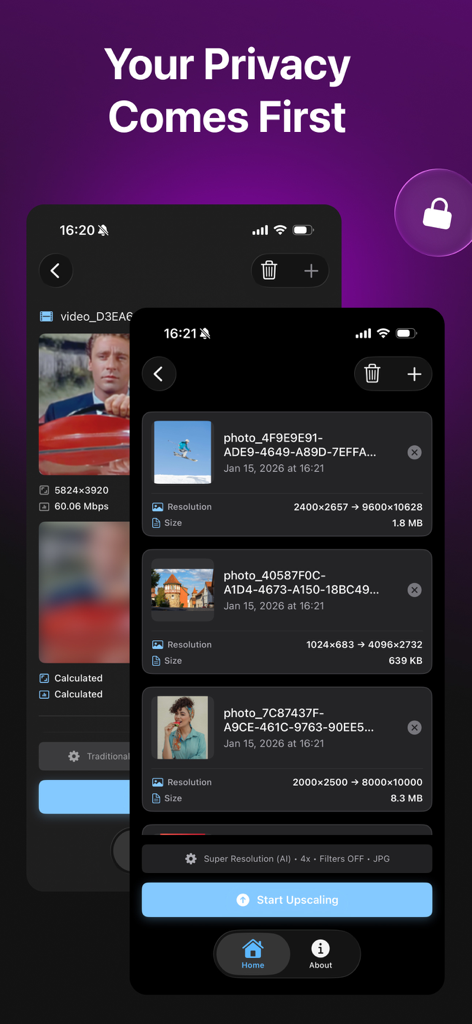The height and width of the screenshot is (1024, 472).
Task: Click the 639 KB size value
Action: [x=406, y=661]
